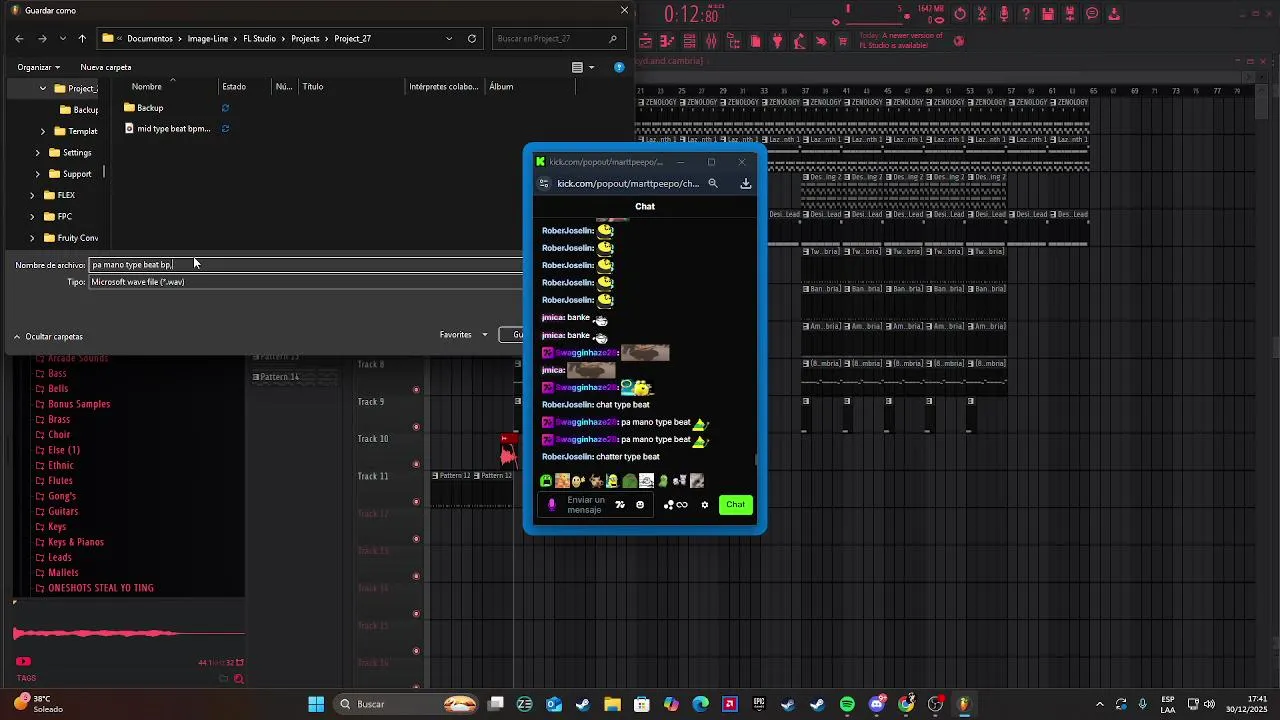1280x720 pixels.
Task: Refresh the folder in the save dialog
Action: tap(472, 38)
